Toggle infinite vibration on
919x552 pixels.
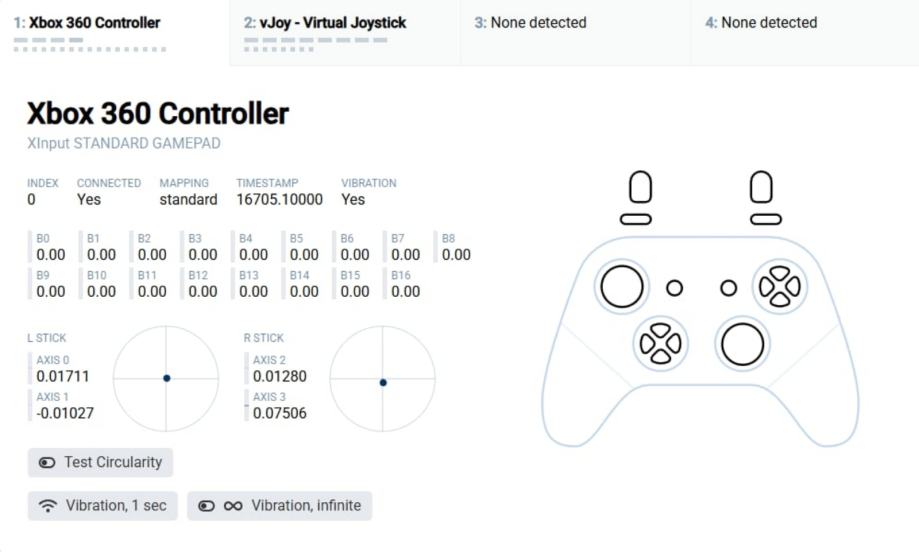tap(279, 506)
